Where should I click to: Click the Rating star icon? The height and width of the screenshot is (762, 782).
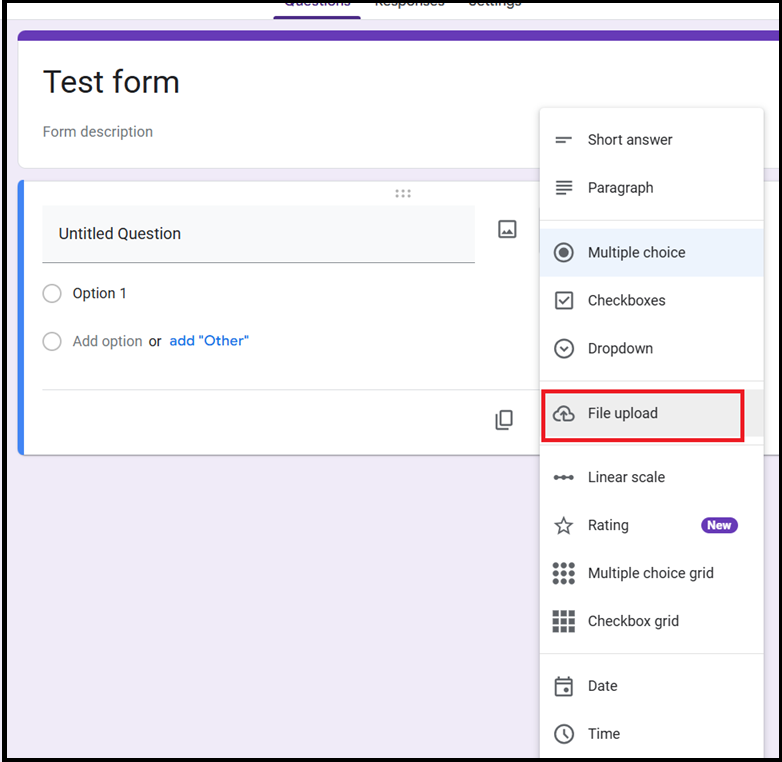[564, 526]
